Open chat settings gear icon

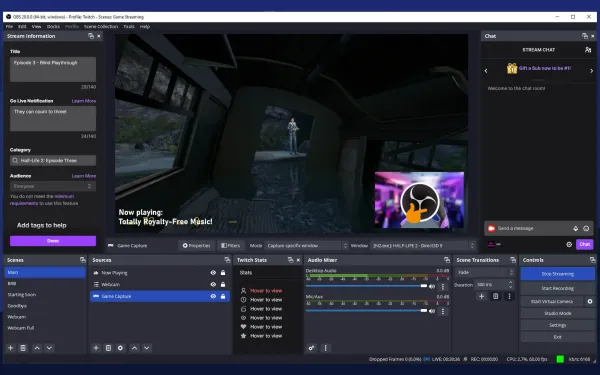(x=569, y=244)
